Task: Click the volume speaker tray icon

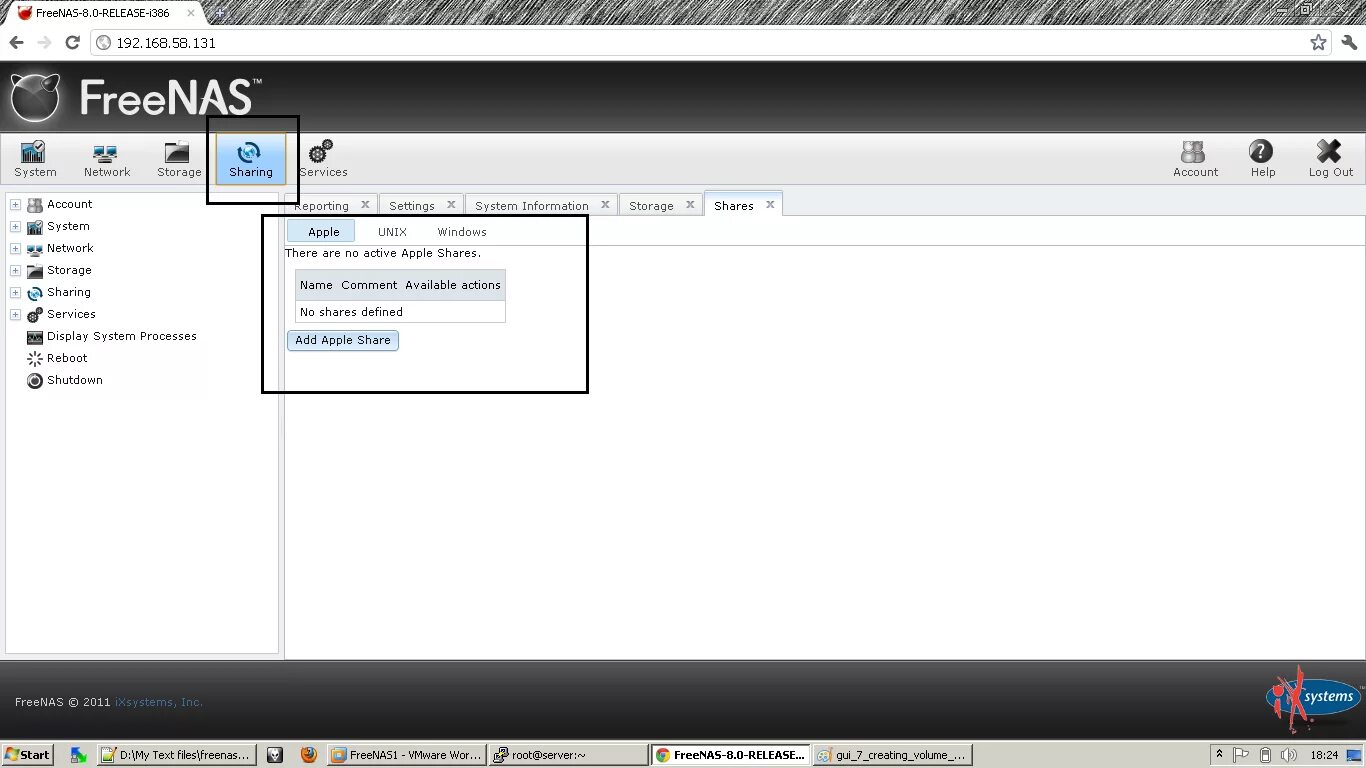Action: coord(1289,755)
